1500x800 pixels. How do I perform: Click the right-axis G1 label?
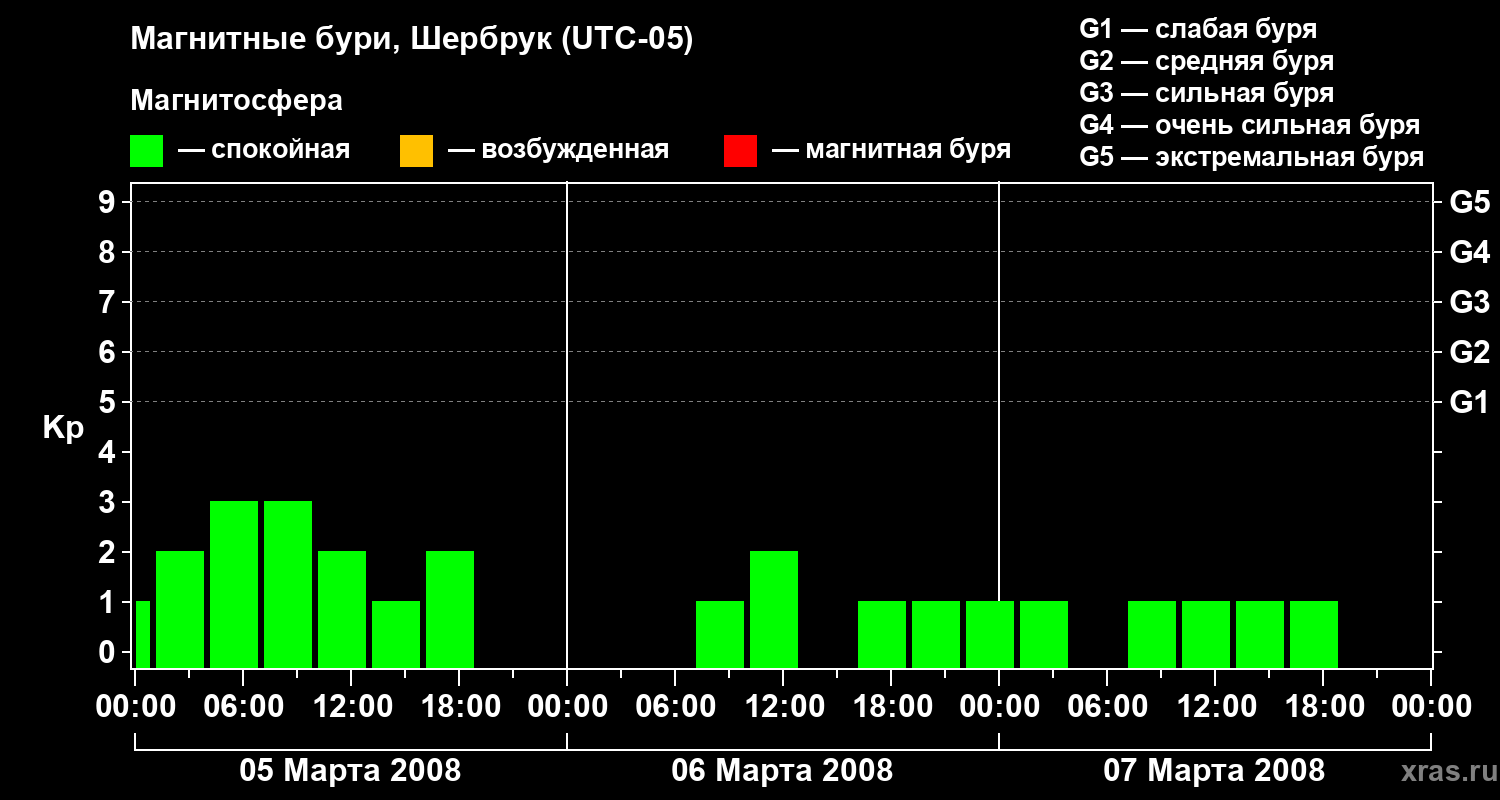click(1469, 402)
